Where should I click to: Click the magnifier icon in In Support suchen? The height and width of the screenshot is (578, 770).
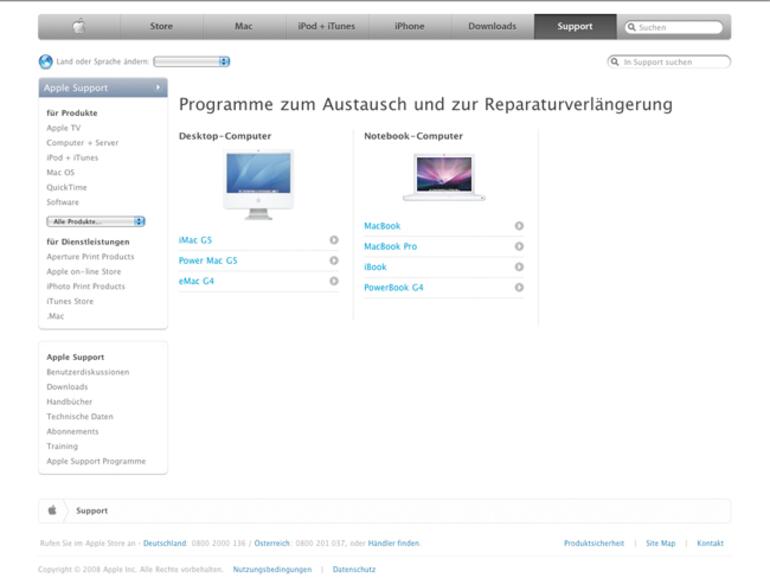click(614, 62)
